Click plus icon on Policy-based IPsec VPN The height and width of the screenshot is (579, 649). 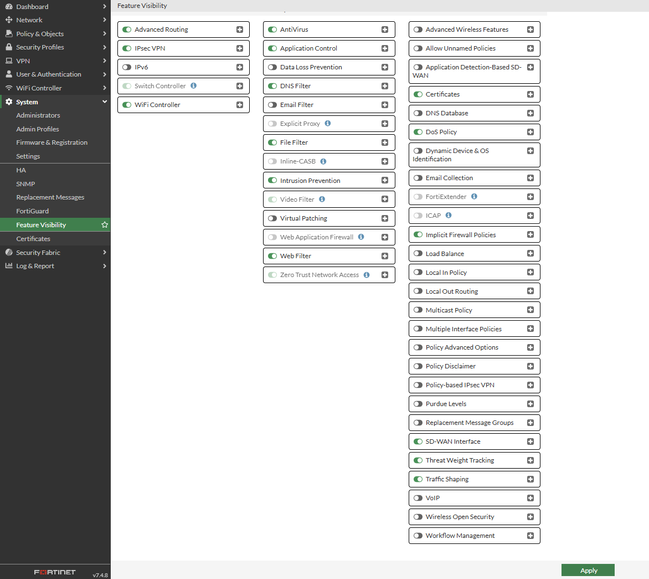point(530,385)
